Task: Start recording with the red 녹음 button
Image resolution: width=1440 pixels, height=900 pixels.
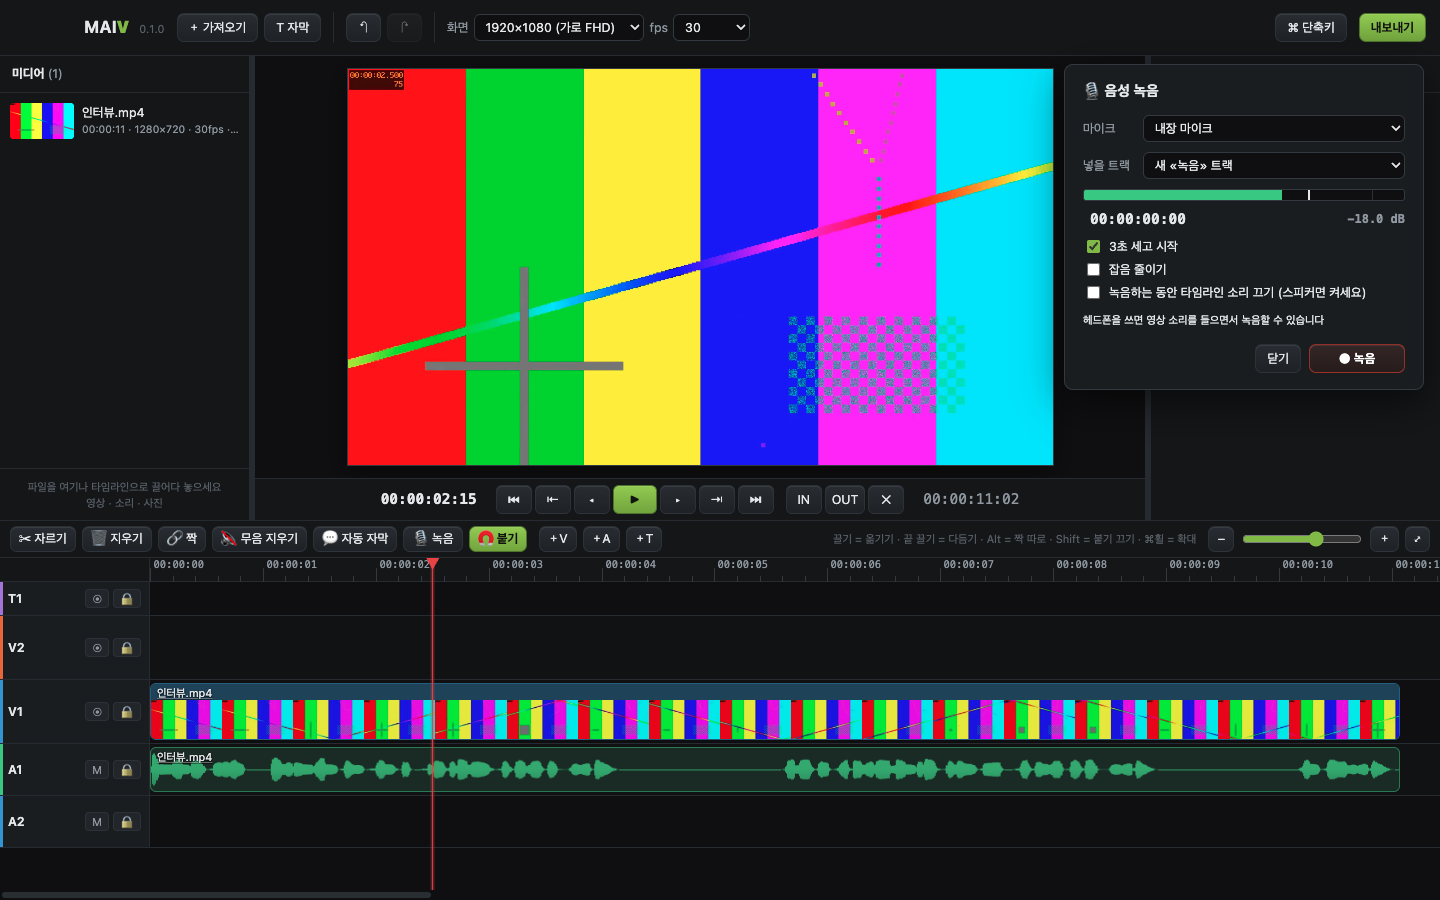Action: pos(1357,358)
